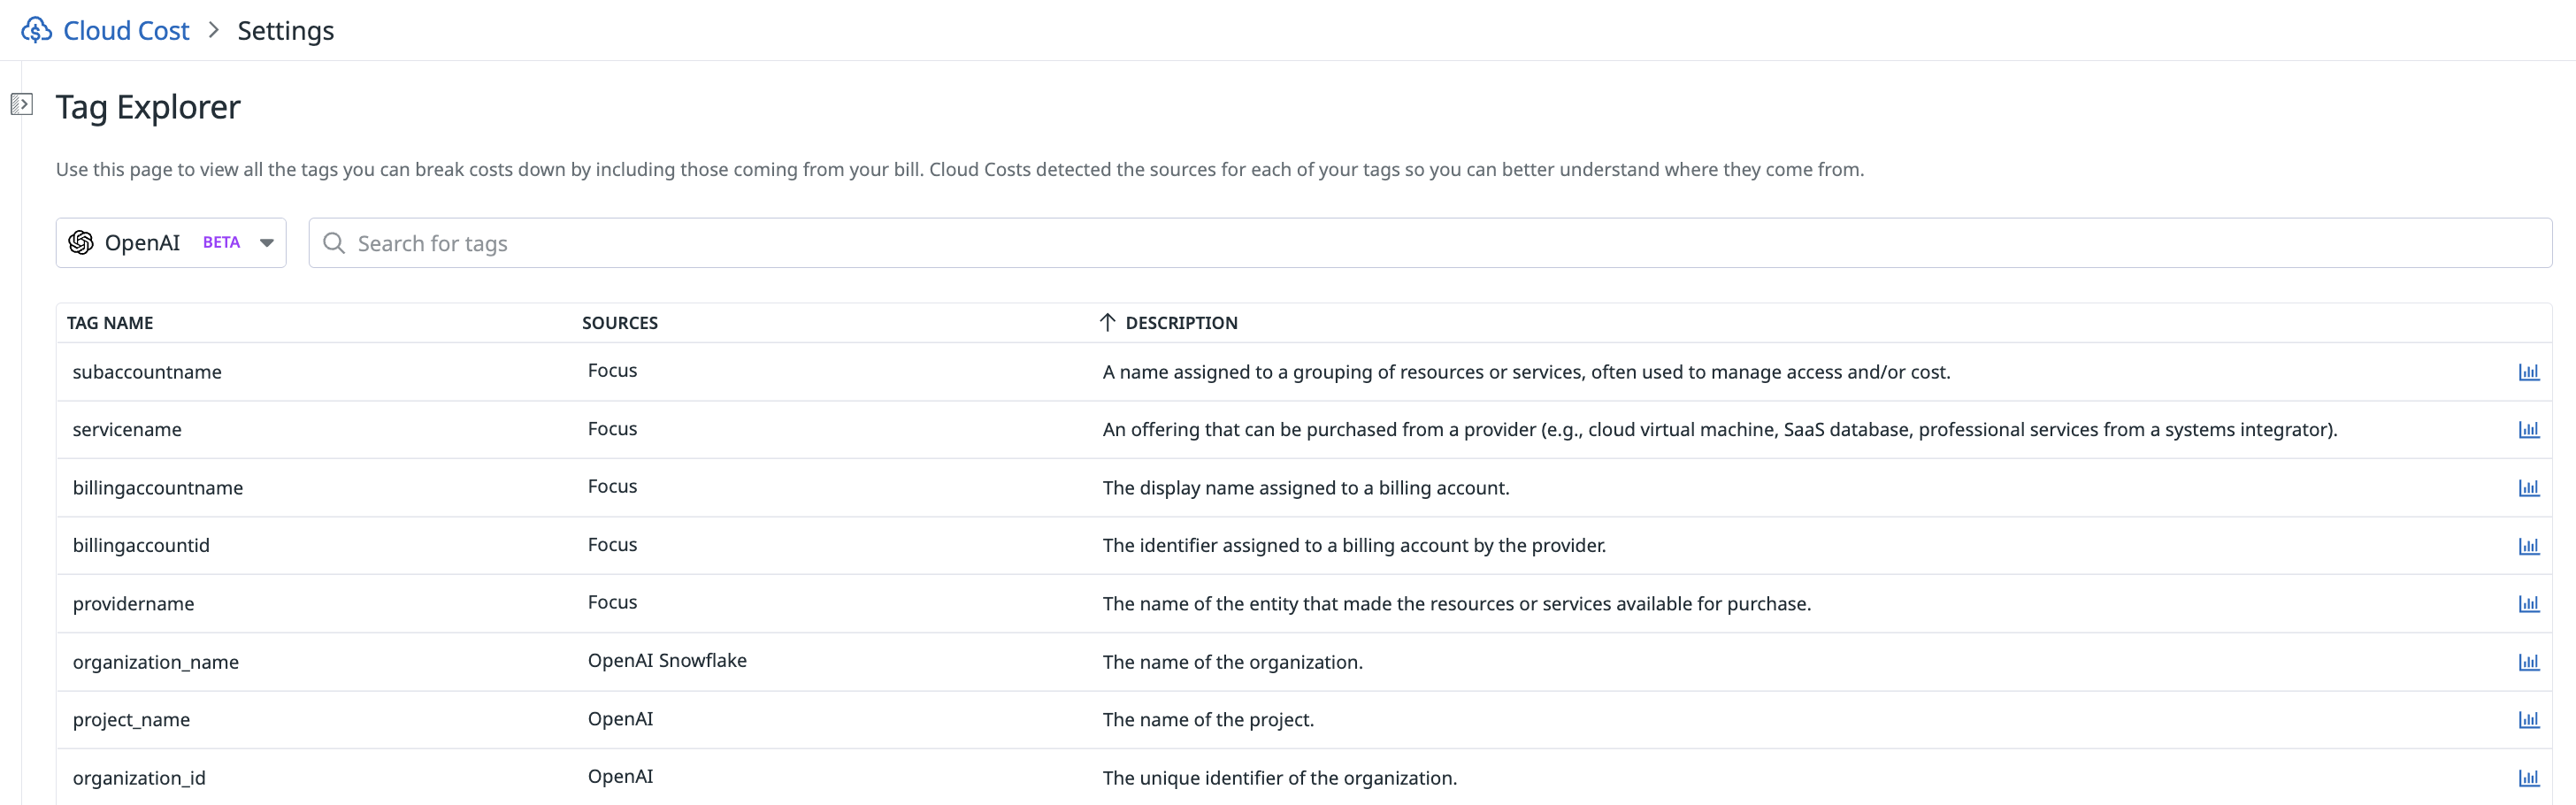The width and height of the screenshot is (2576, 805).
Task: Click the TAG NAME column header
Action: click(110, 322)
